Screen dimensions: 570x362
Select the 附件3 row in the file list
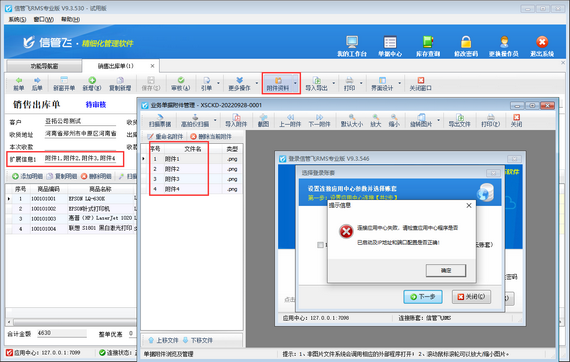coord(192,179)
